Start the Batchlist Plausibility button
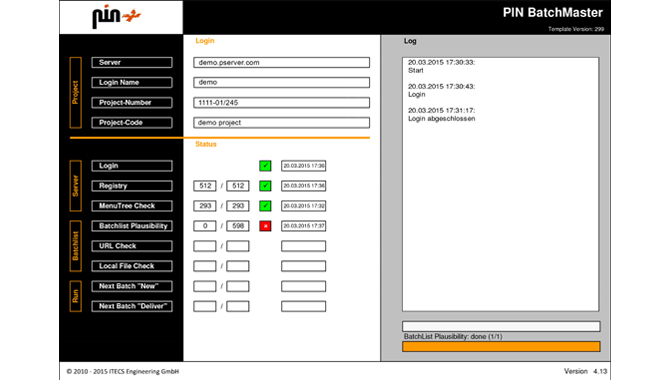The width and height of the screenshot is (660, 380). tap(132, 226)
